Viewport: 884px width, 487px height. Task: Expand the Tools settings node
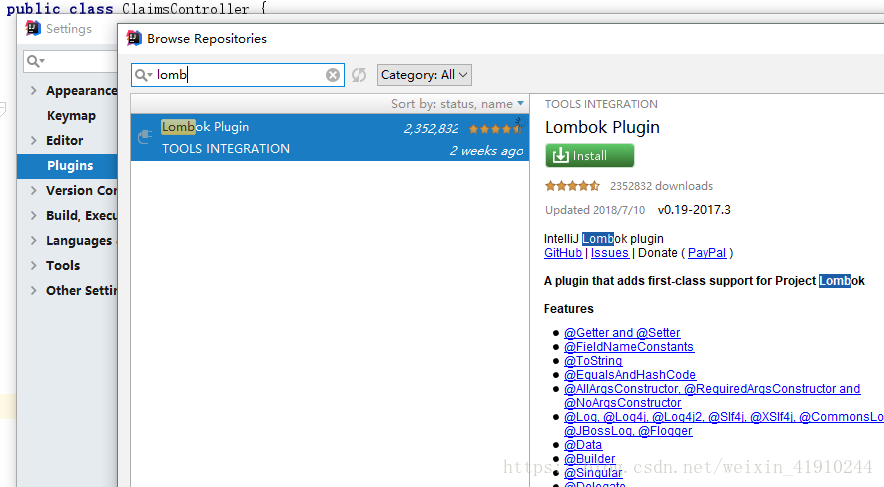coord(33,265)
